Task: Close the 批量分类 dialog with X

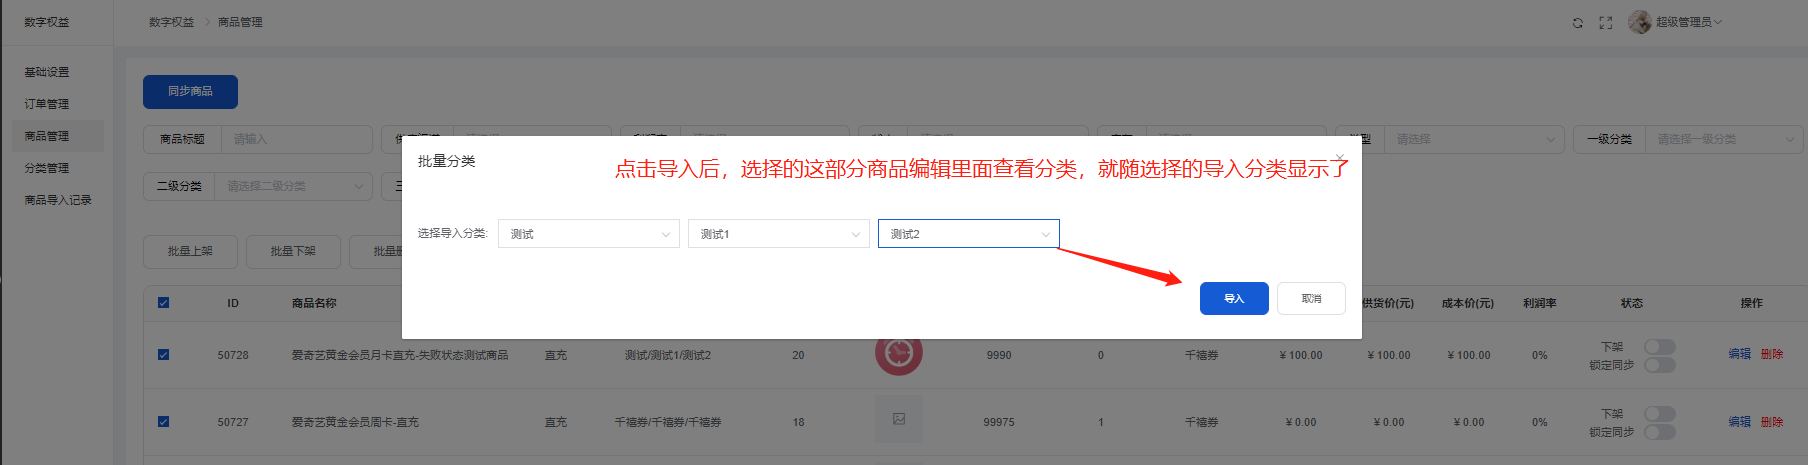Action: (1340, 158)
